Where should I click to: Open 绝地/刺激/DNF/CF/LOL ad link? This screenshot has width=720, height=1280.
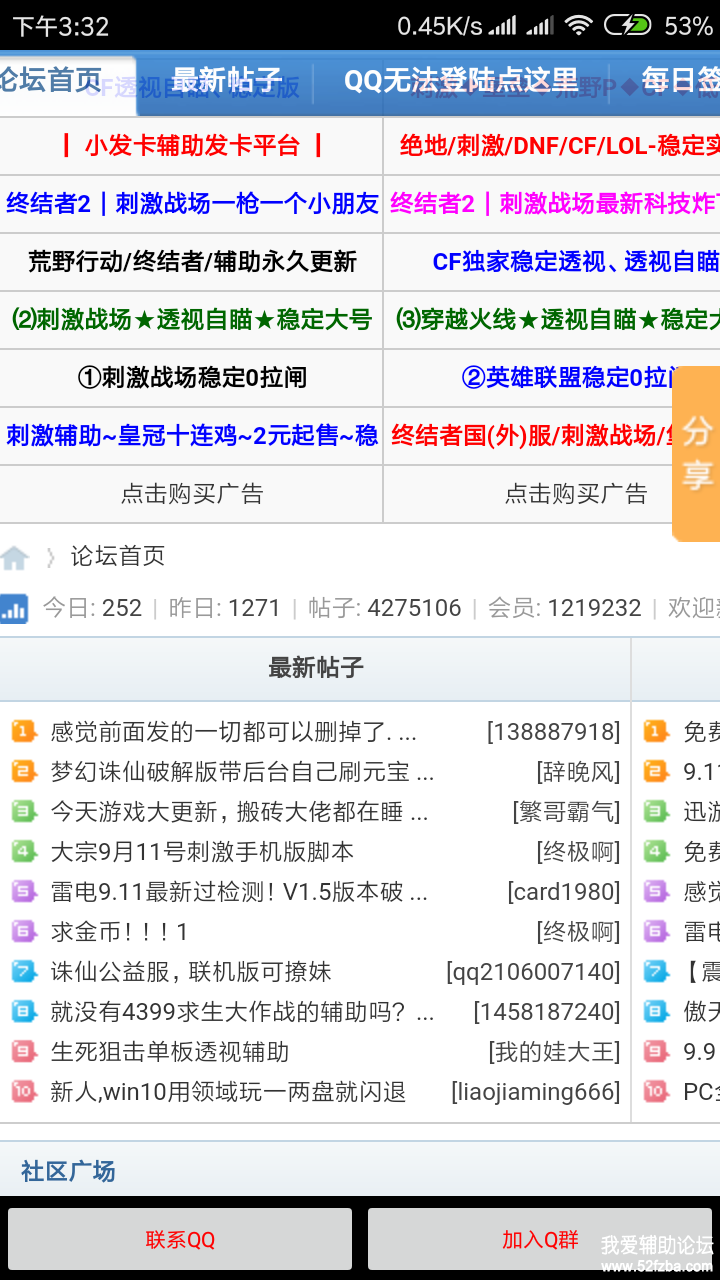click(x=560, y=146)
